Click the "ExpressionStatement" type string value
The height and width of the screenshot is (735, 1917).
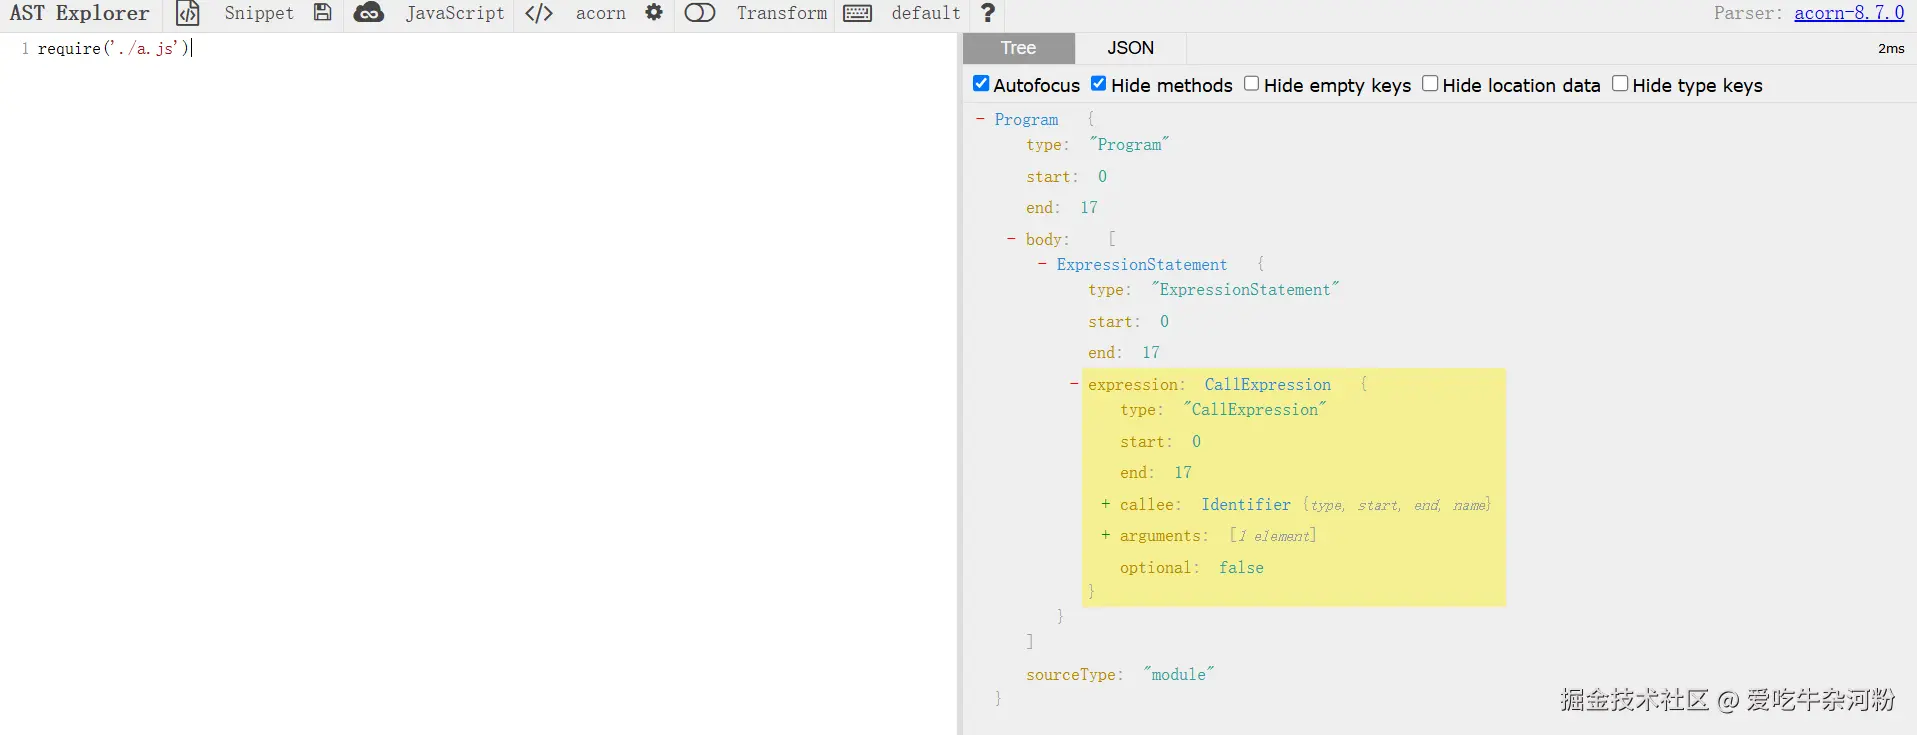1245,289
